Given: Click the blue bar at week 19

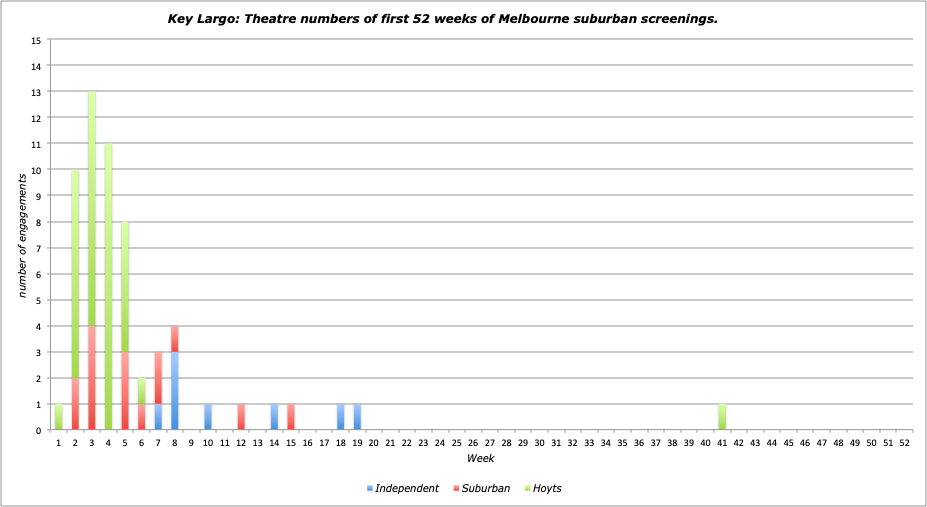Looking at the screenshot, I should point(357,417).
